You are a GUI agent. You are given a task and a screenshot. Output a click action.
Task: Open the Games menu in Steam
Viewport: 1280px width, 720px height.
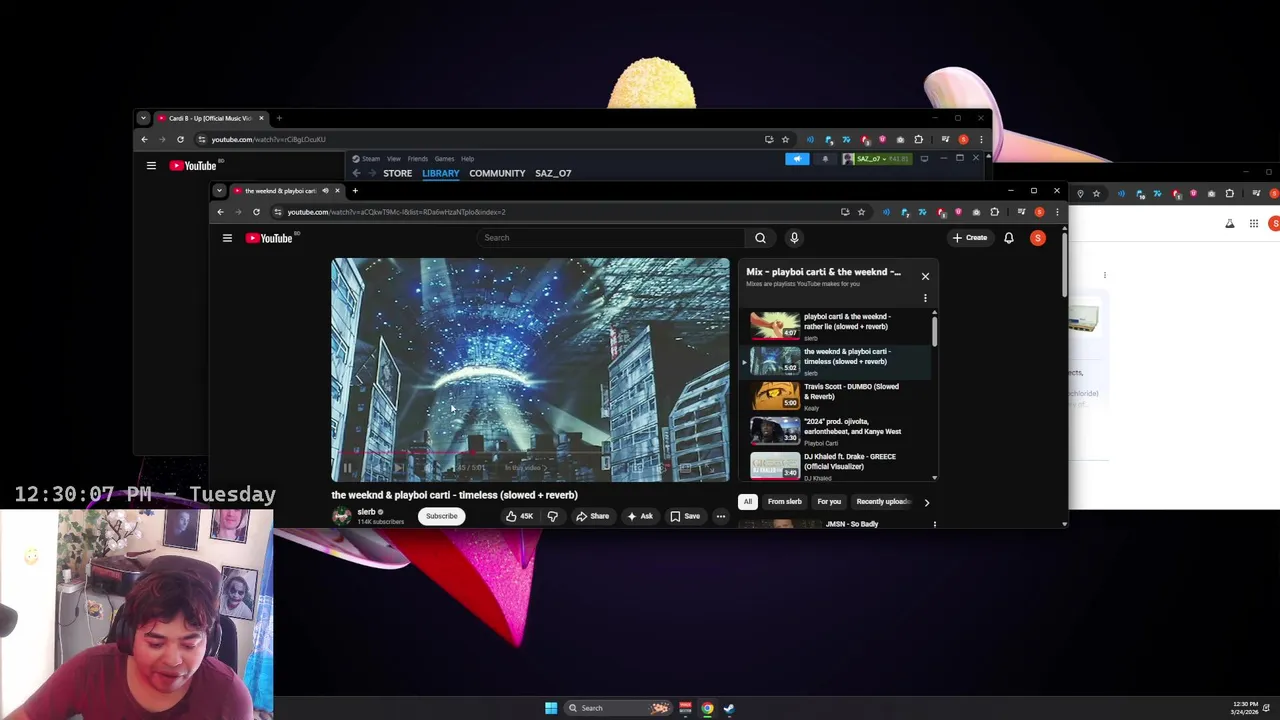coord(444,159)
